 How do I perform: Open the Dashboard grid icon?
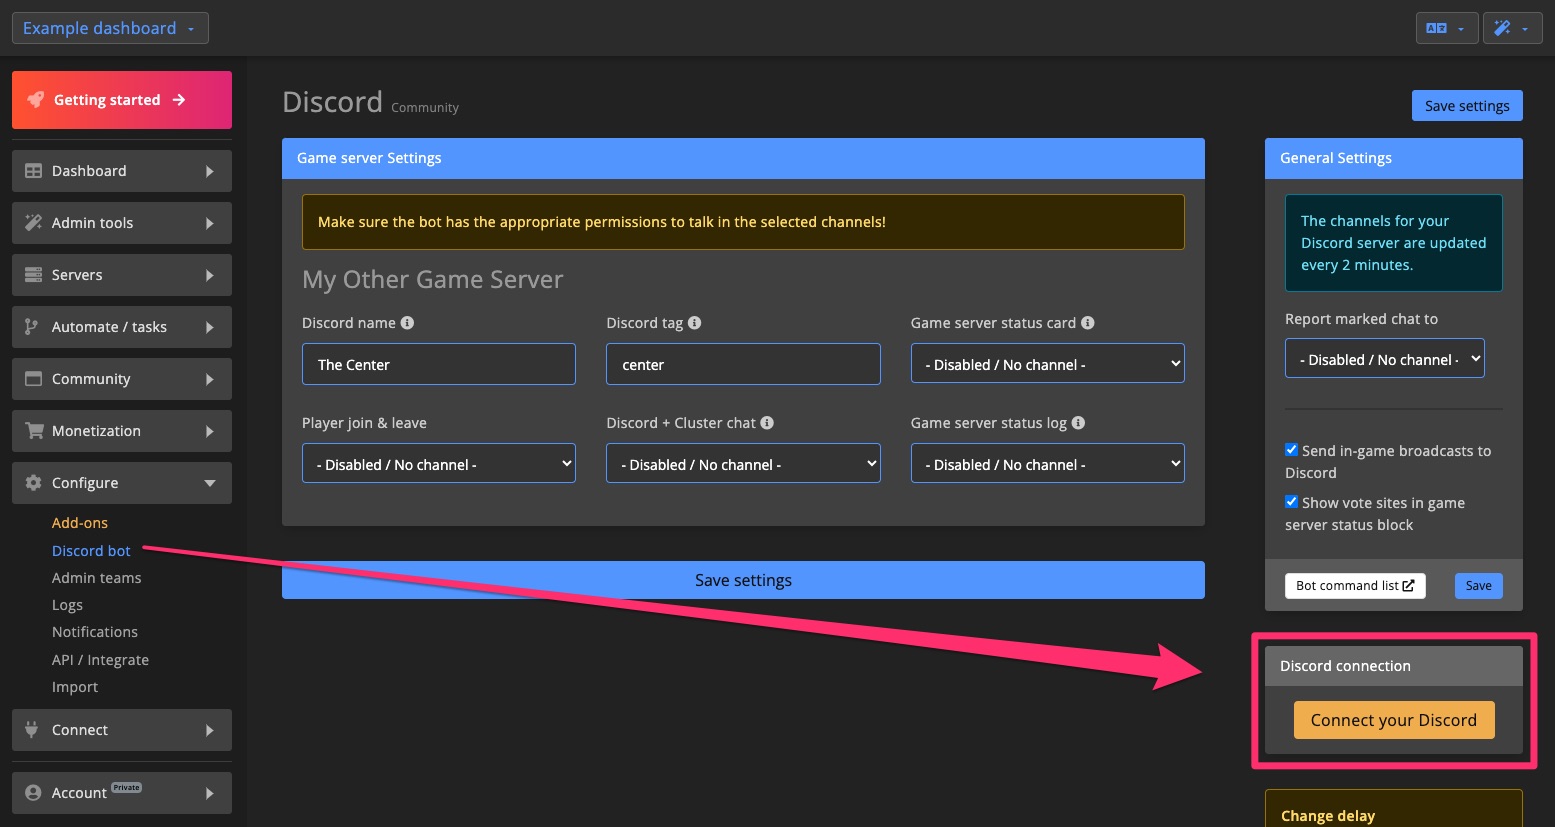(35, 170)
